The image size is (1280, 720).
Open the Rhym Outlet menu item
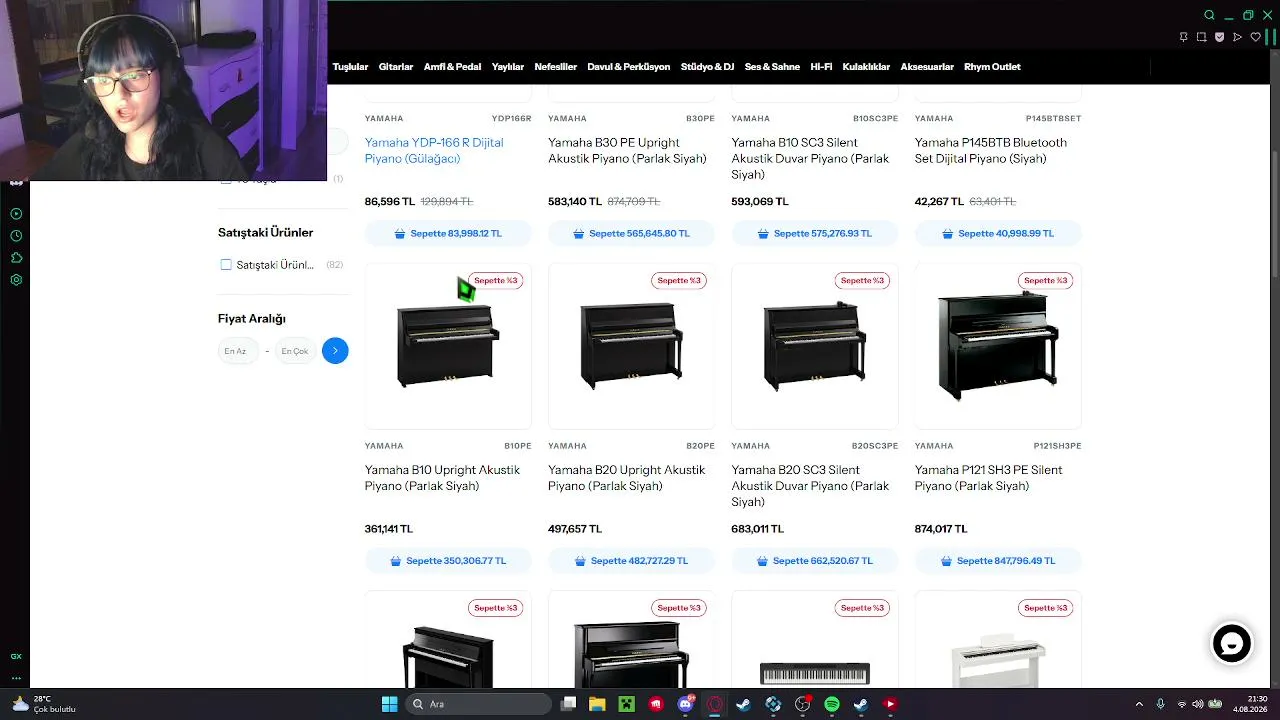tap(992, 67)
